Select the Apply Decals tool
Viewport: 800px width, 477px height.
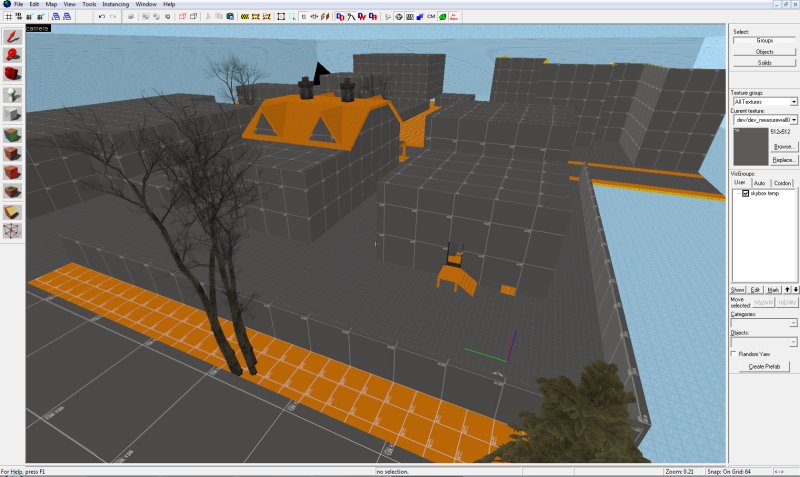click(12, 172)
